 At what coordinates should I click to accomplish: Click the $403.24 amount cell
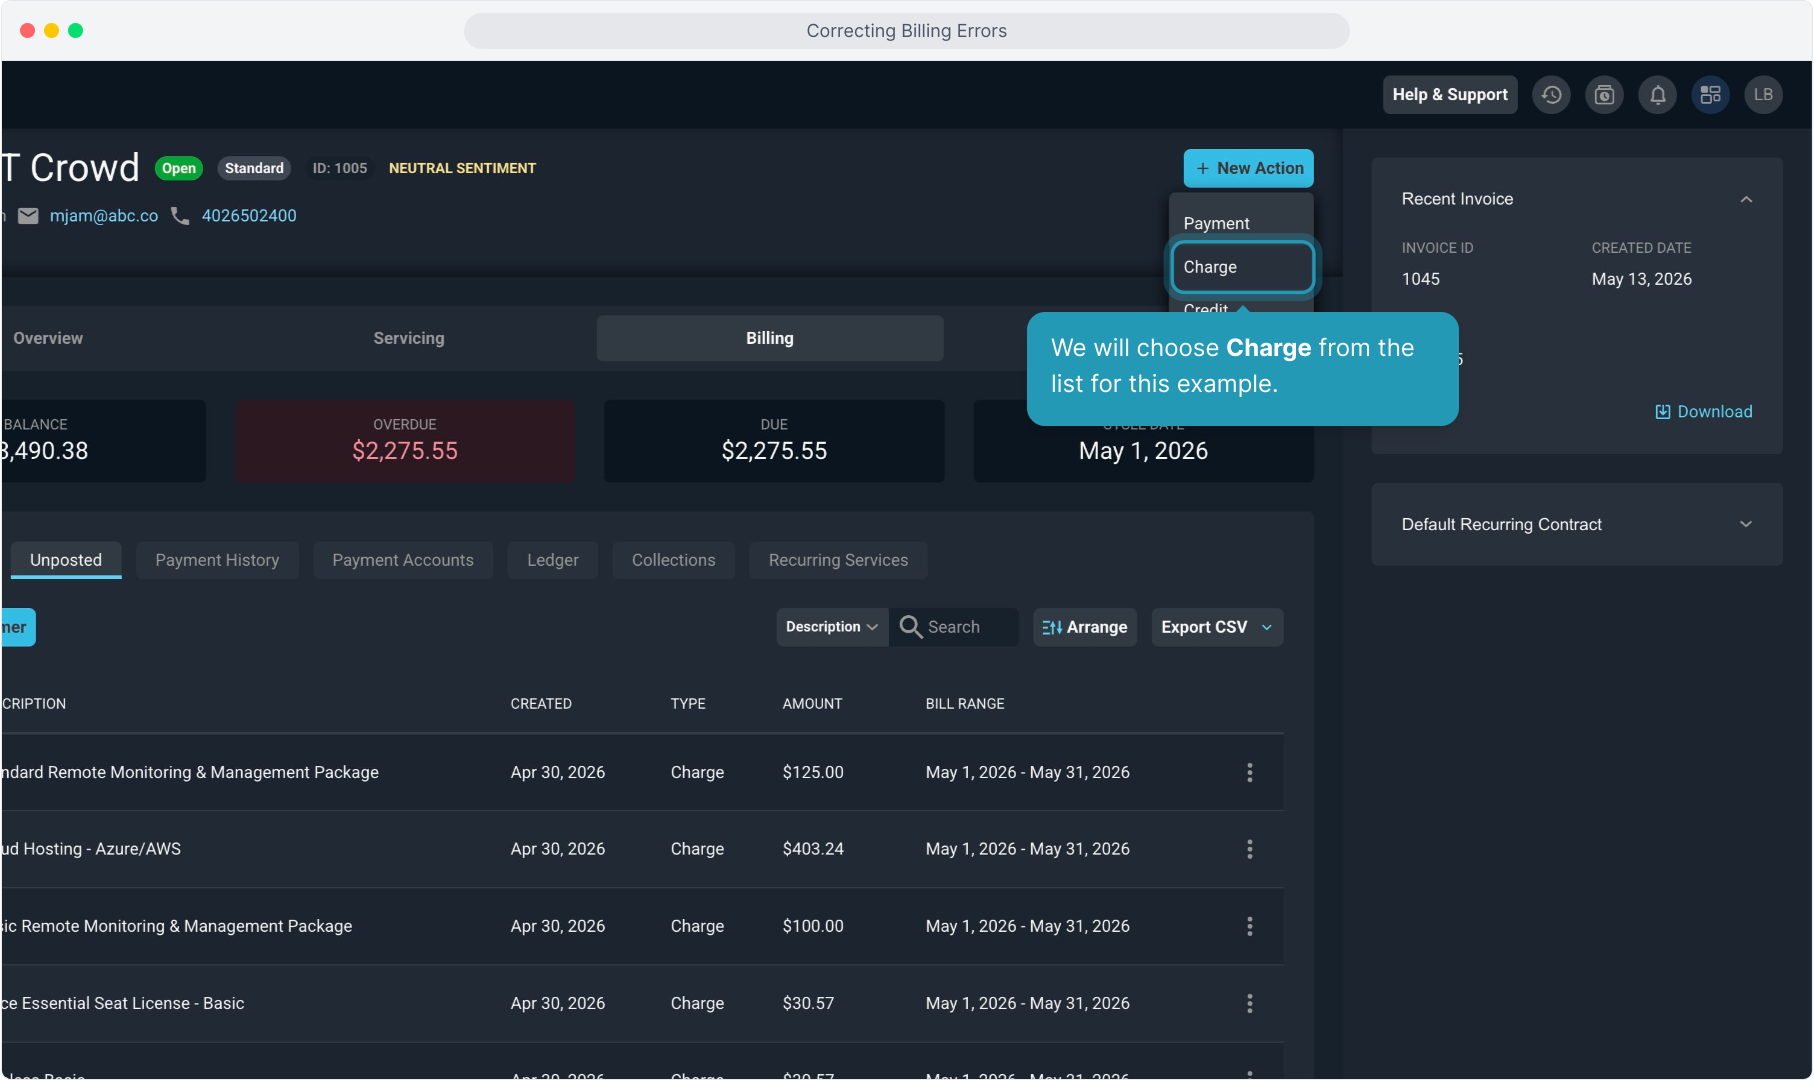pos(813,849)
